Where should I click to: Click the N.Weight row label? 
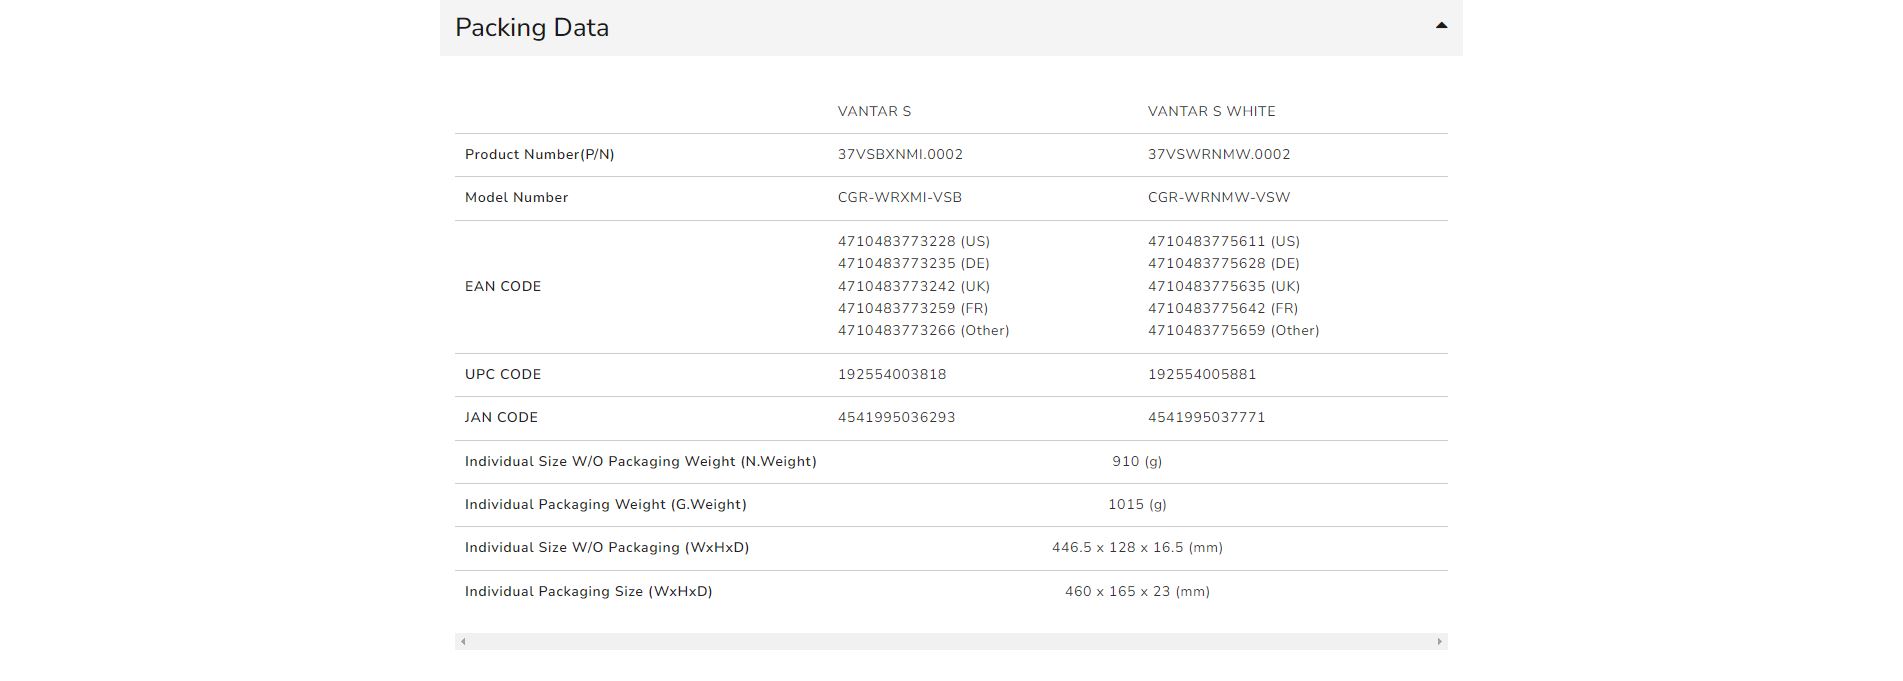[x=641, y=462]
